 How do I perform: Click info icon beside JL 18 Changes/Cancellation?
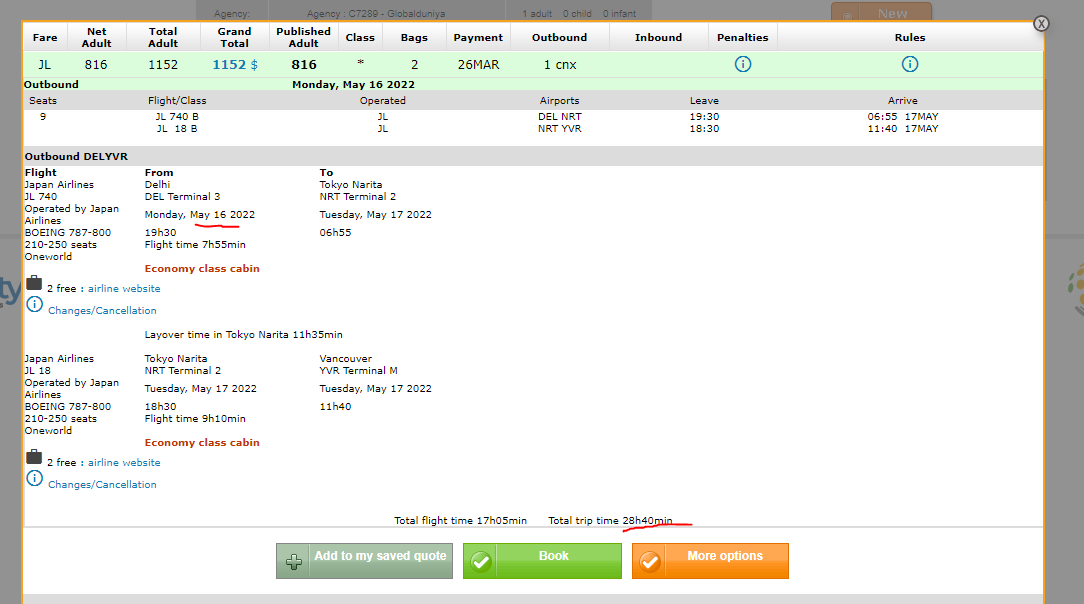pos(35,478)
